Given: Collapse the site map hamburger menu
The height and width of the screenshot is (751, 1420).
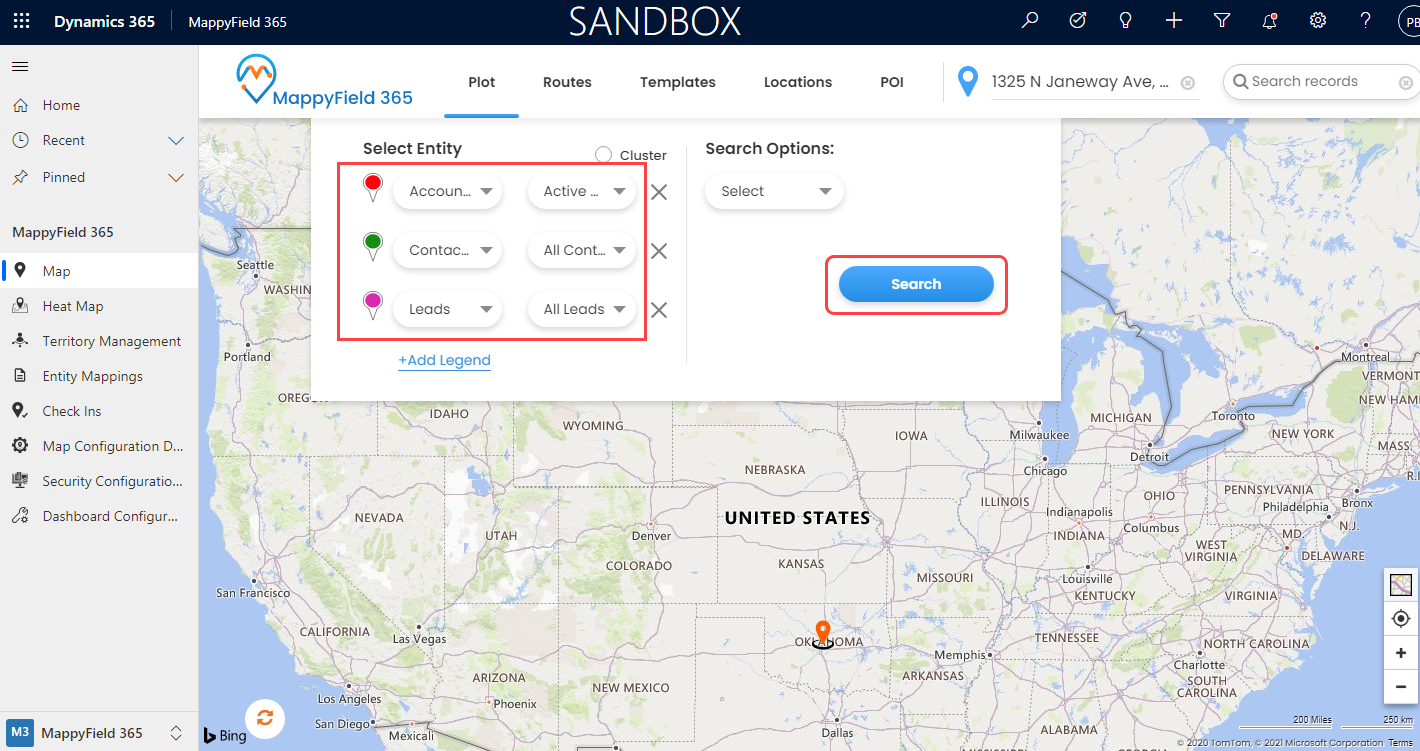Looking at the screenshot, I should click(20, 67).
